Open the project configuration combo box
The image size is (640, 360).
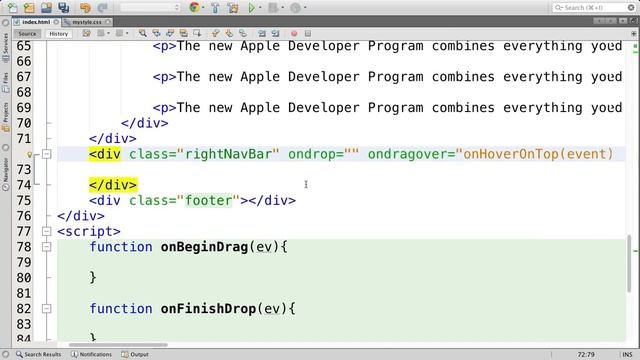click(x=150, y=7)
